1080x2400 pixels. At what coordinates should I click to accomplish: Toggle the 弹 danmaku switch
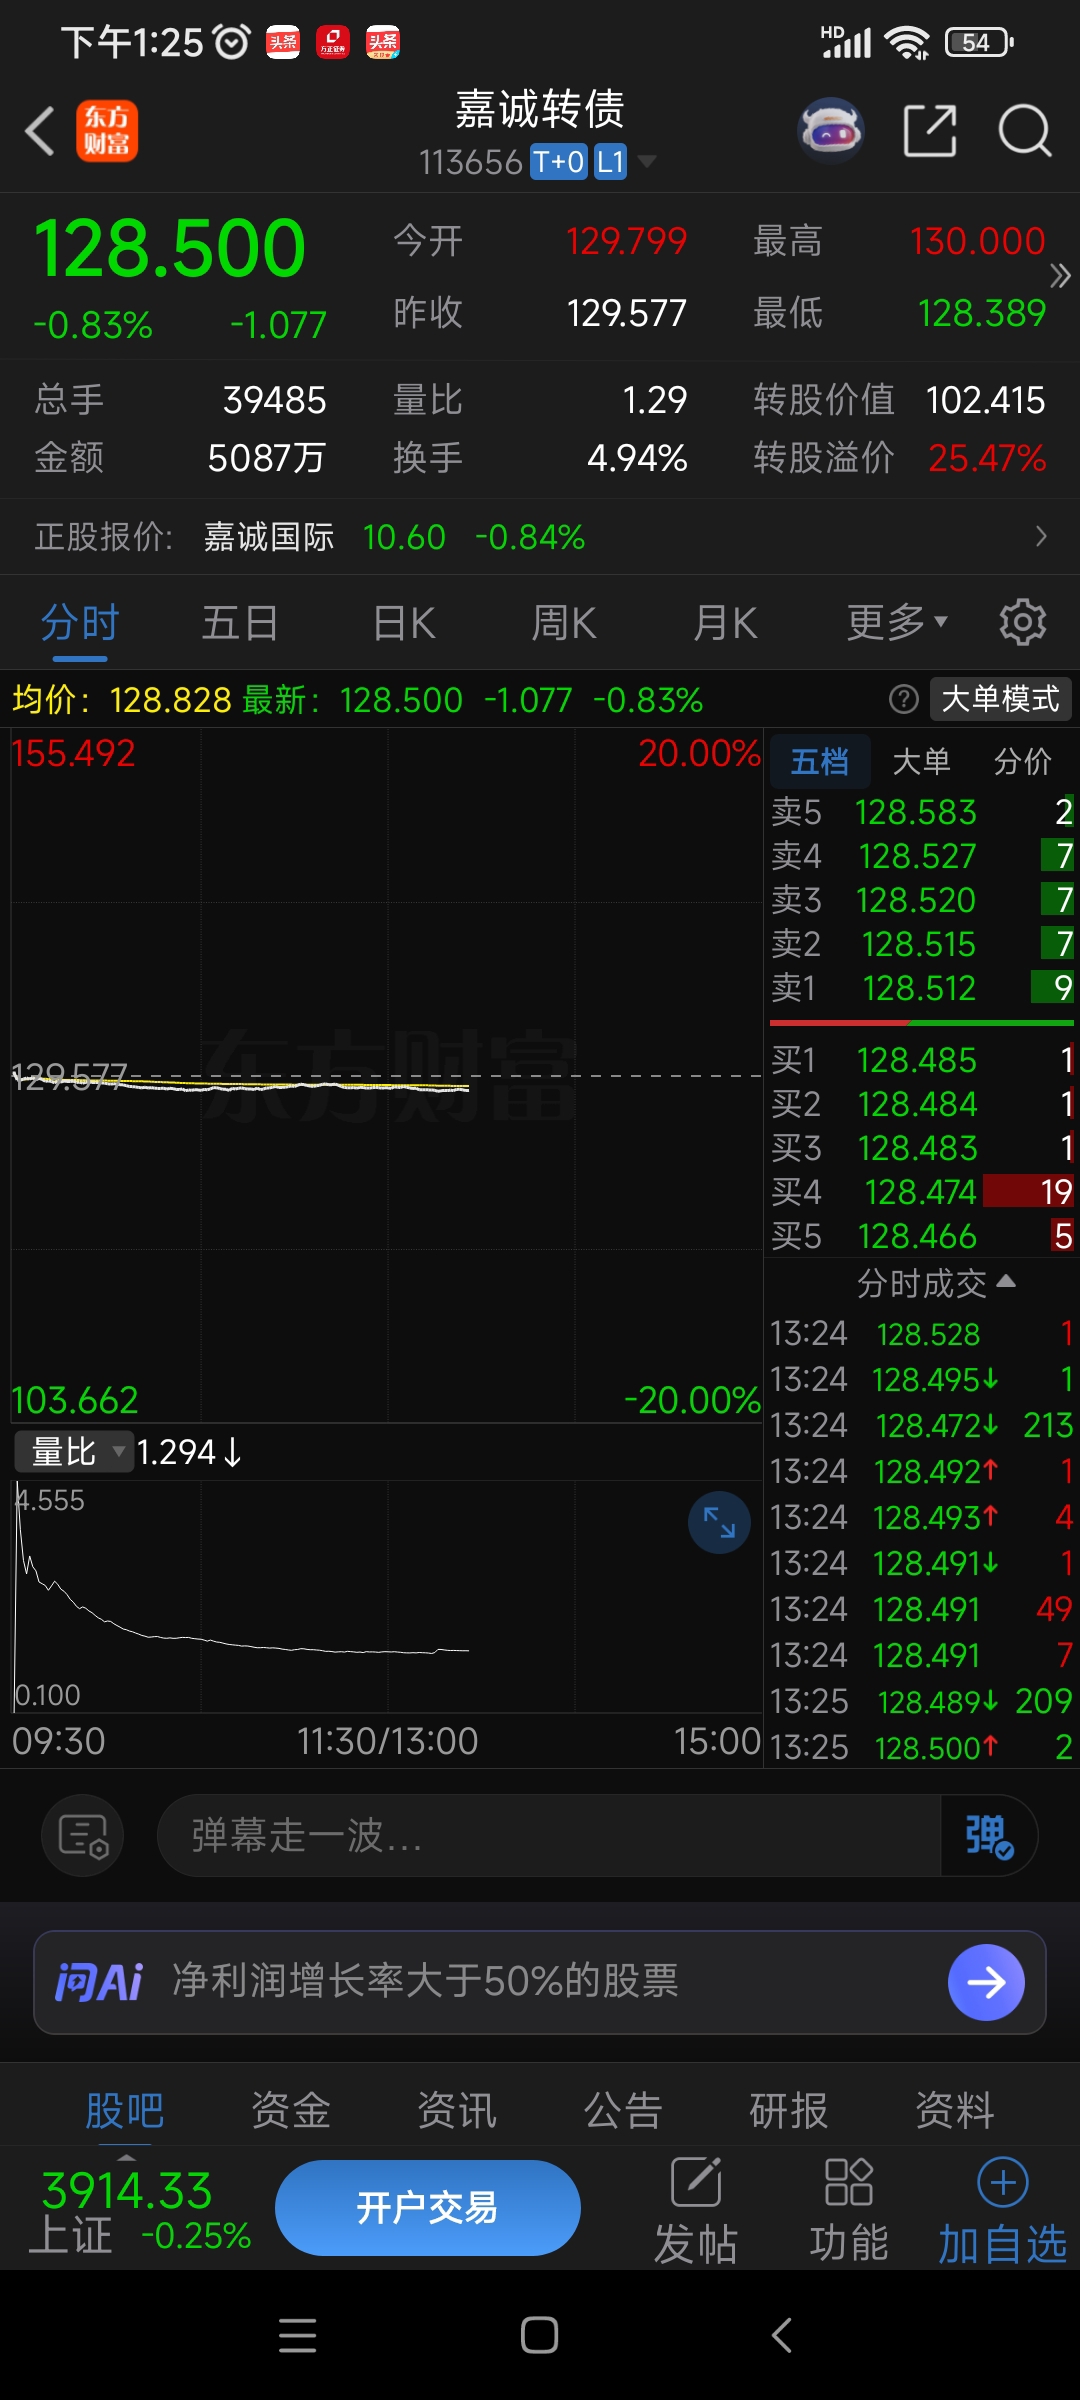988,1836
